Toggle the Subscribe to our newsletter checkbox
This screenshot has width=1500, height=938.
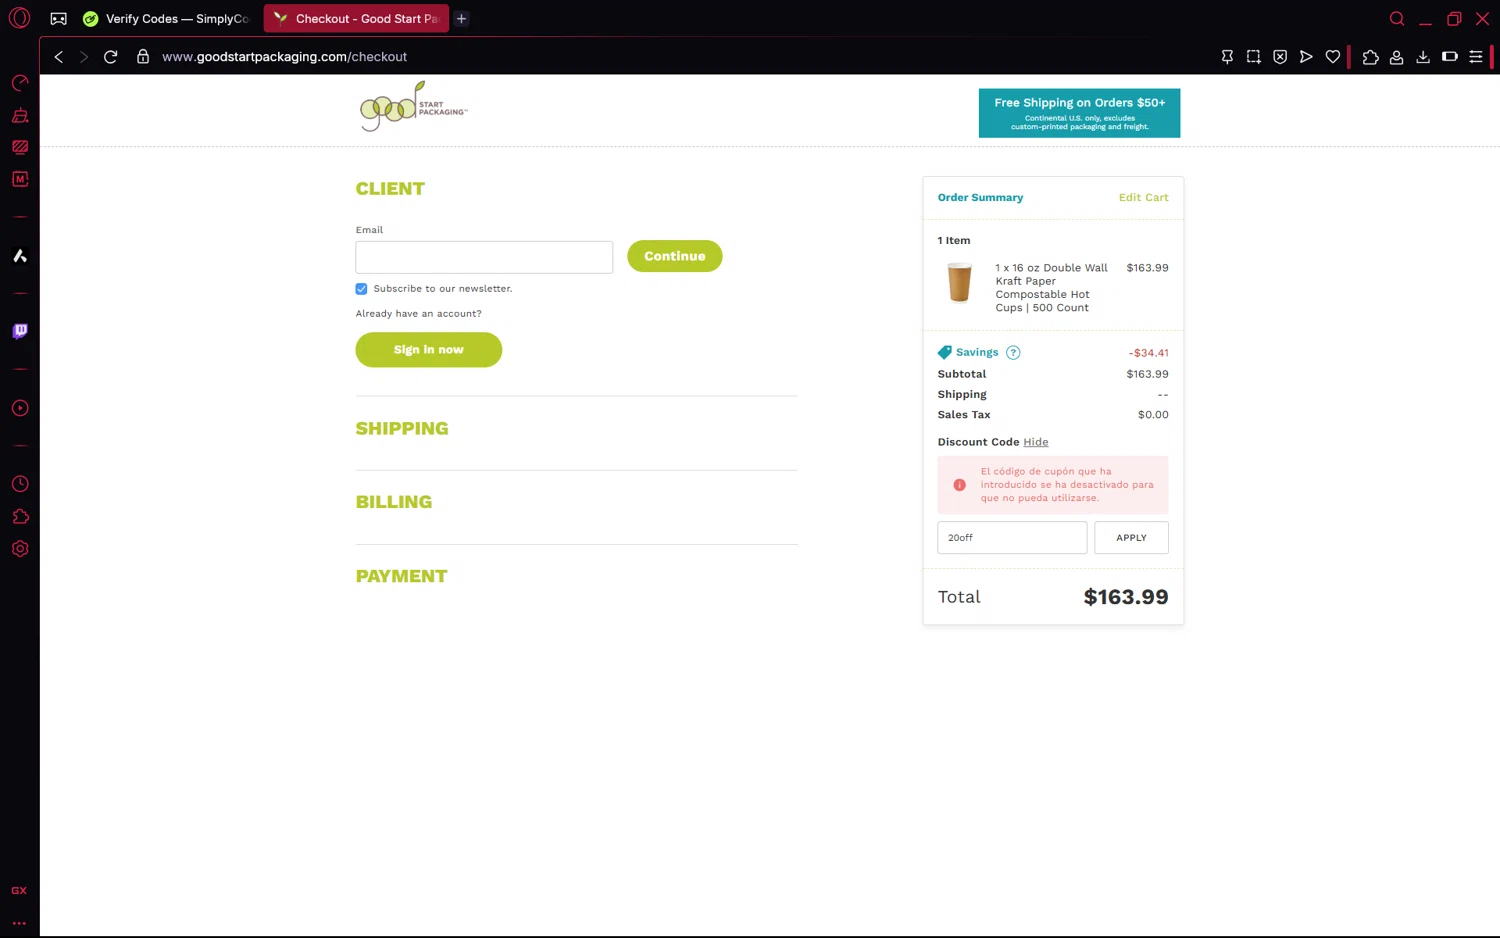pos(361,289)
